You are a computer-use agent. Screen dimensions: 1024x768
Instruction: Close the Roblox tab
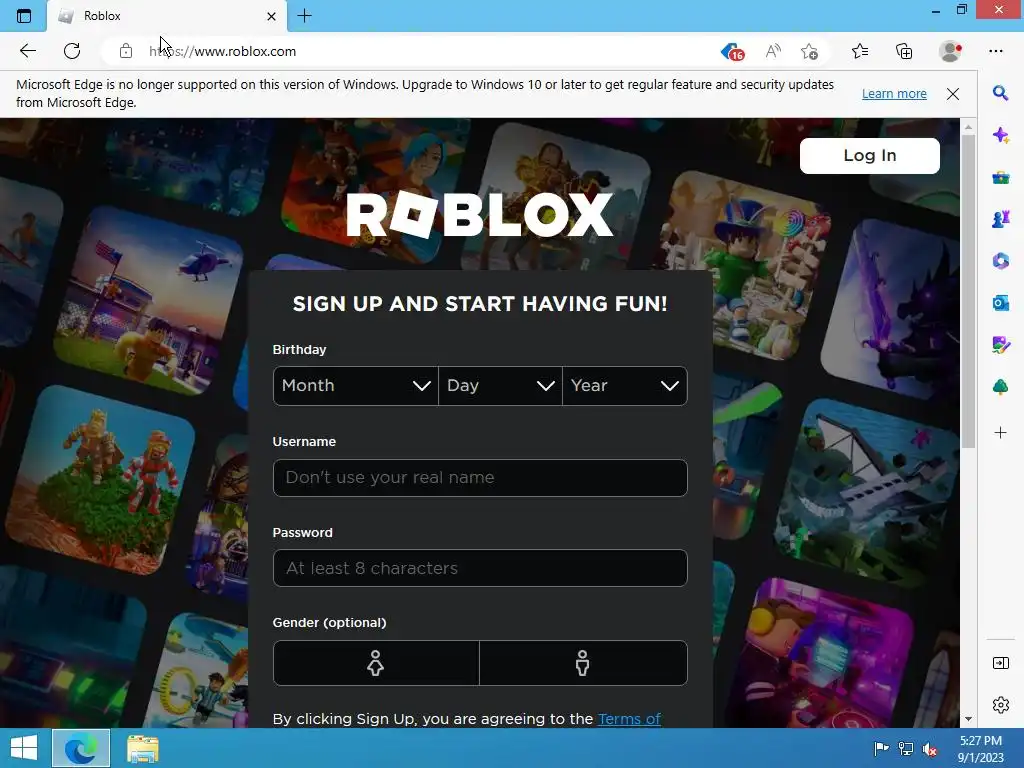tap(271, 16)
